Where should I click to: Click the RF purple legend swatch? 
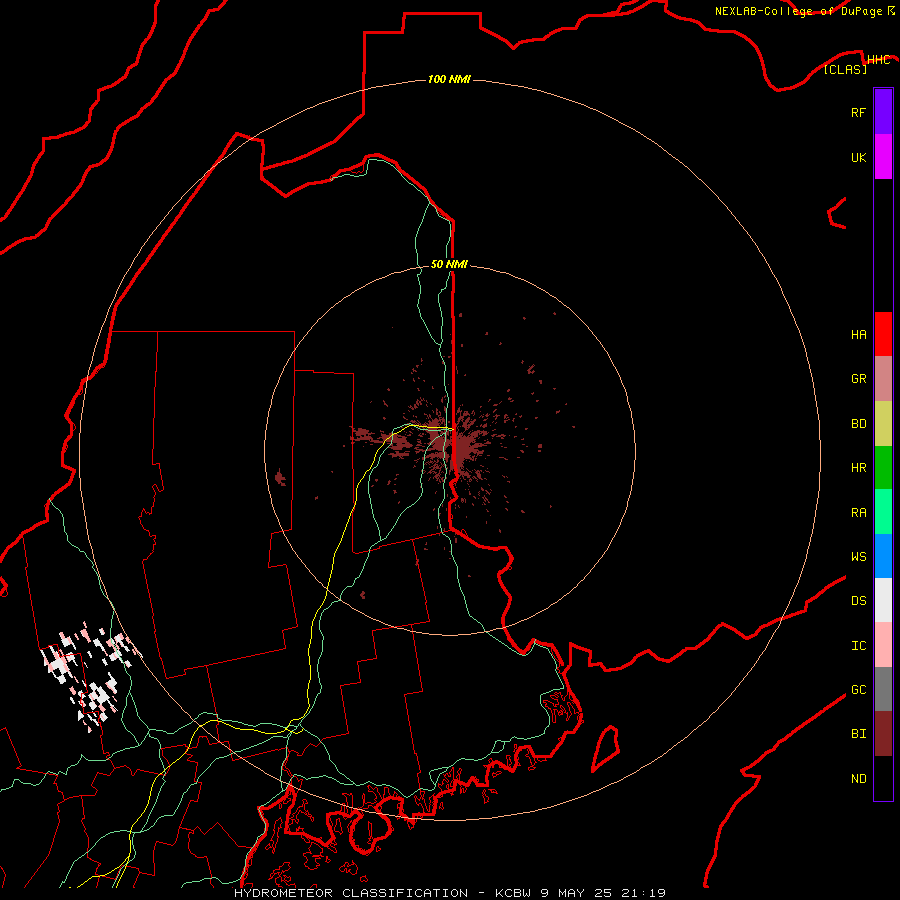883,112
